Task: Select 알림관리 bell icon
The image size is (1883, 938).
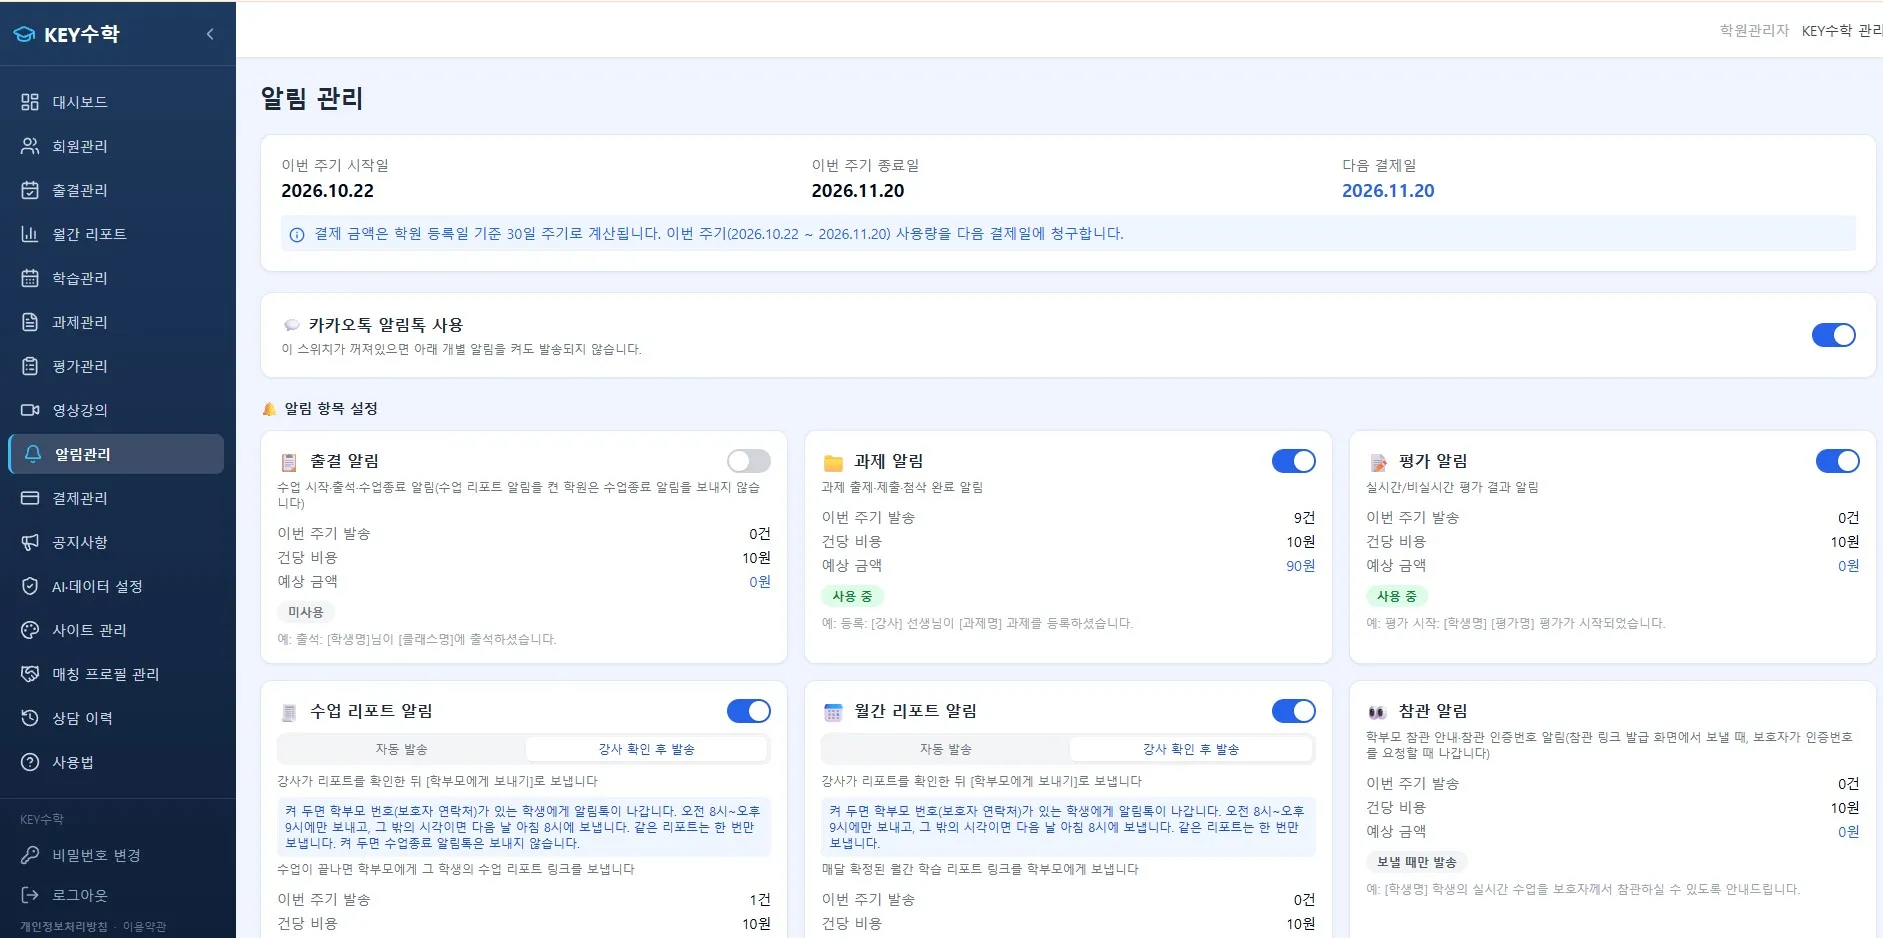Action: point(33,454)
